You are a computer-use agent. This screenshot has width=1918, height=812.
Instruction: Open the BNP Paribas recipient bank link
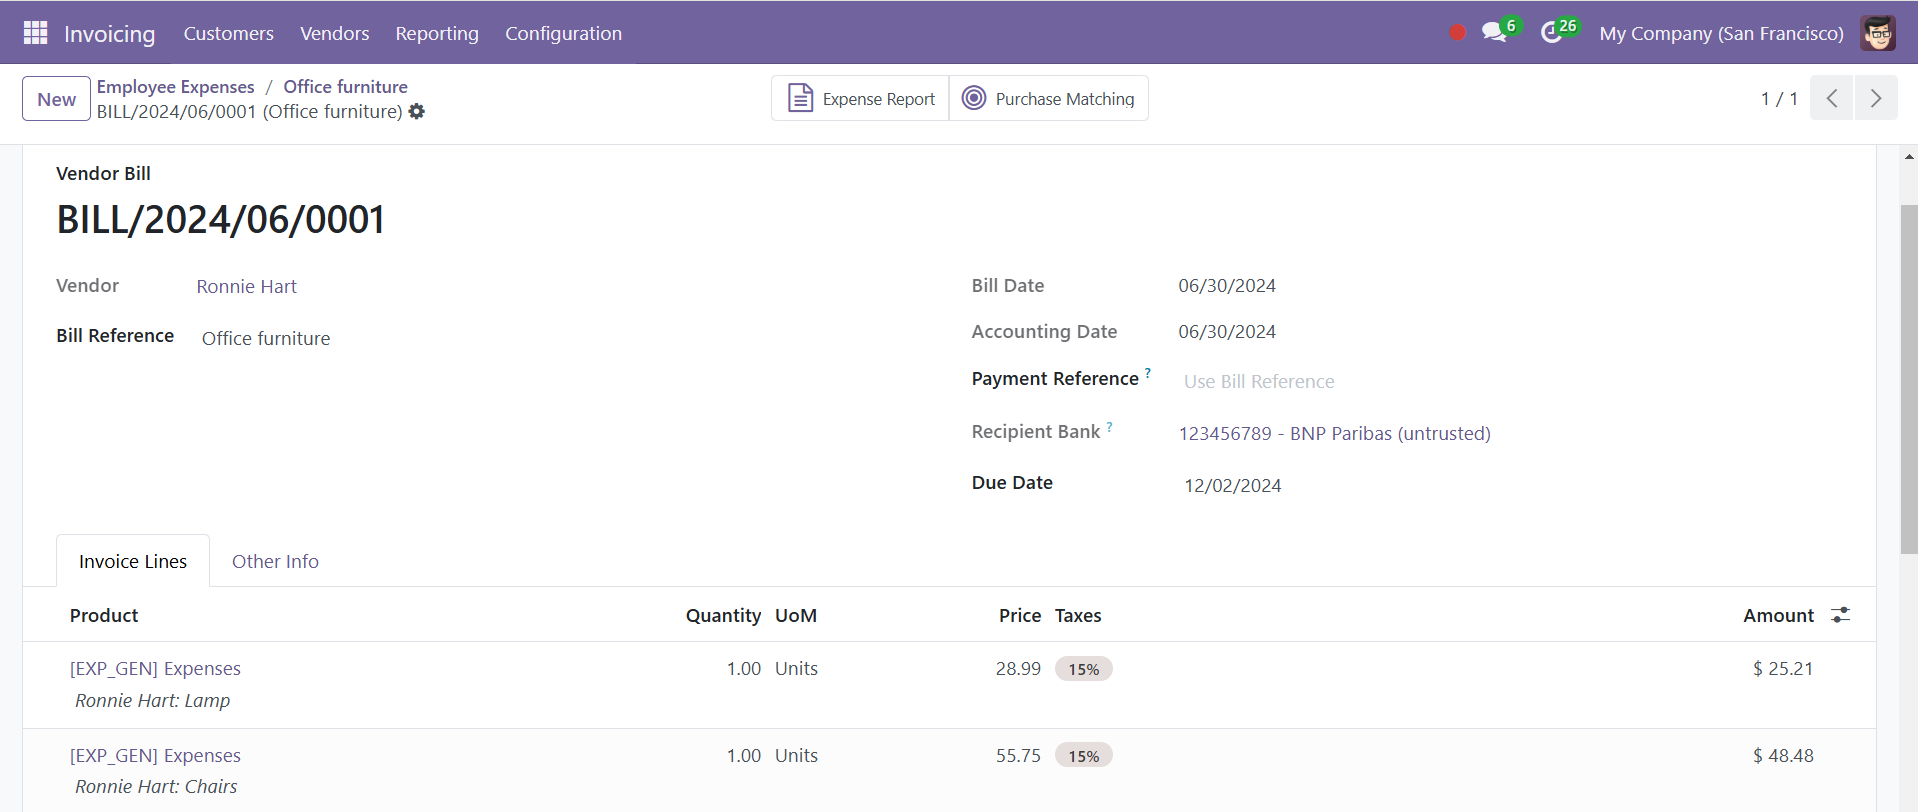click(1334, 433)
